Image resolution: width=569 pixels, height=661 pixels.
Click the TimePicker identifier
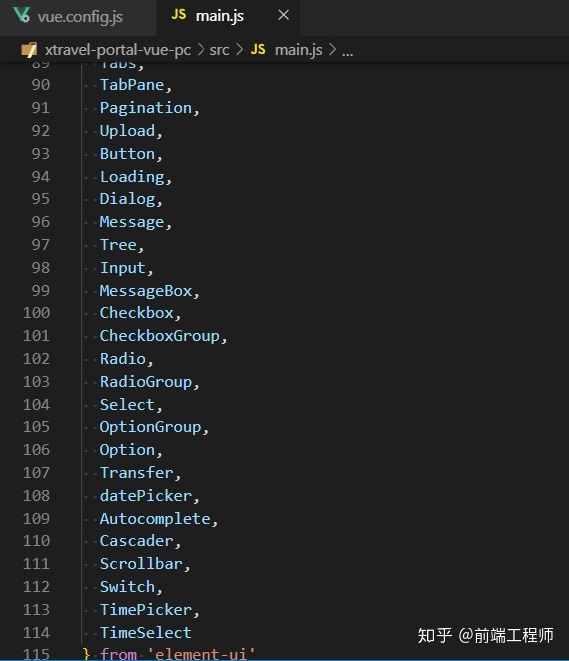tap(145, 610)
